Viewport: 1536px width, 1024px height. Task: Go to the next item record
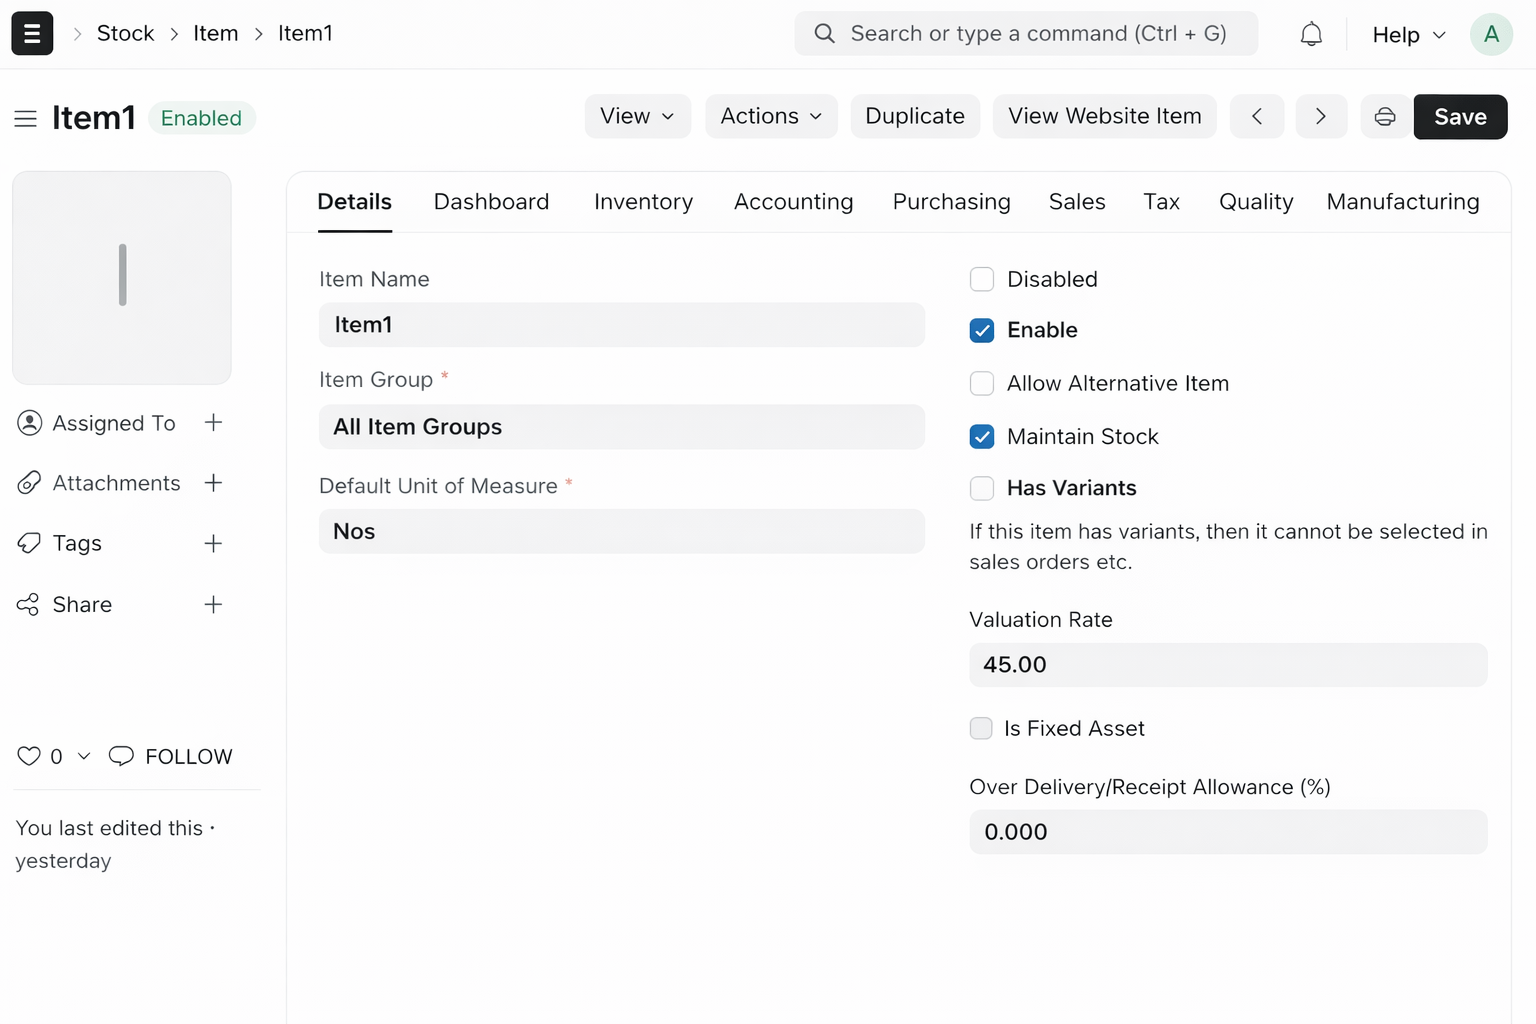coord(1321,117)
